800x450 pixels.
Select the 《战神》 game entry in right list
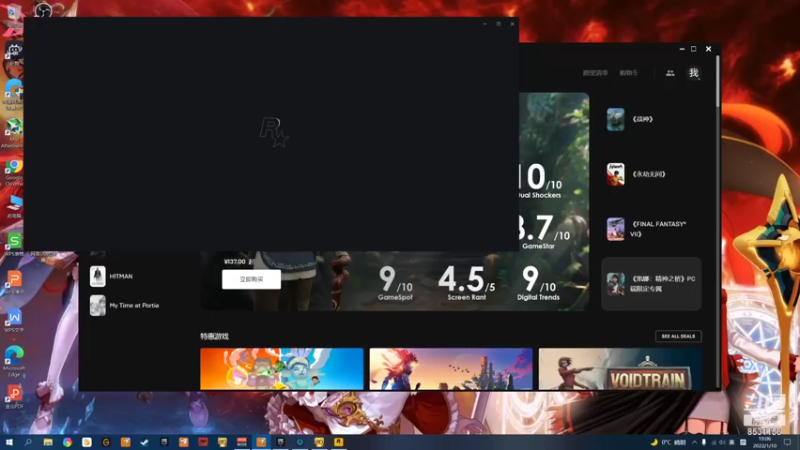tap(652, 119)
